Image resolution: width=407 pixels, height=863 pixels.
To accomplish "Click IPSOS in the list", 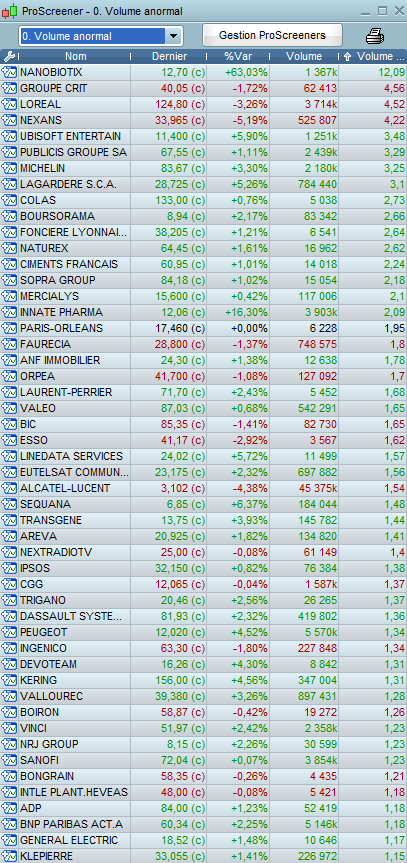I will pos(34,568).
